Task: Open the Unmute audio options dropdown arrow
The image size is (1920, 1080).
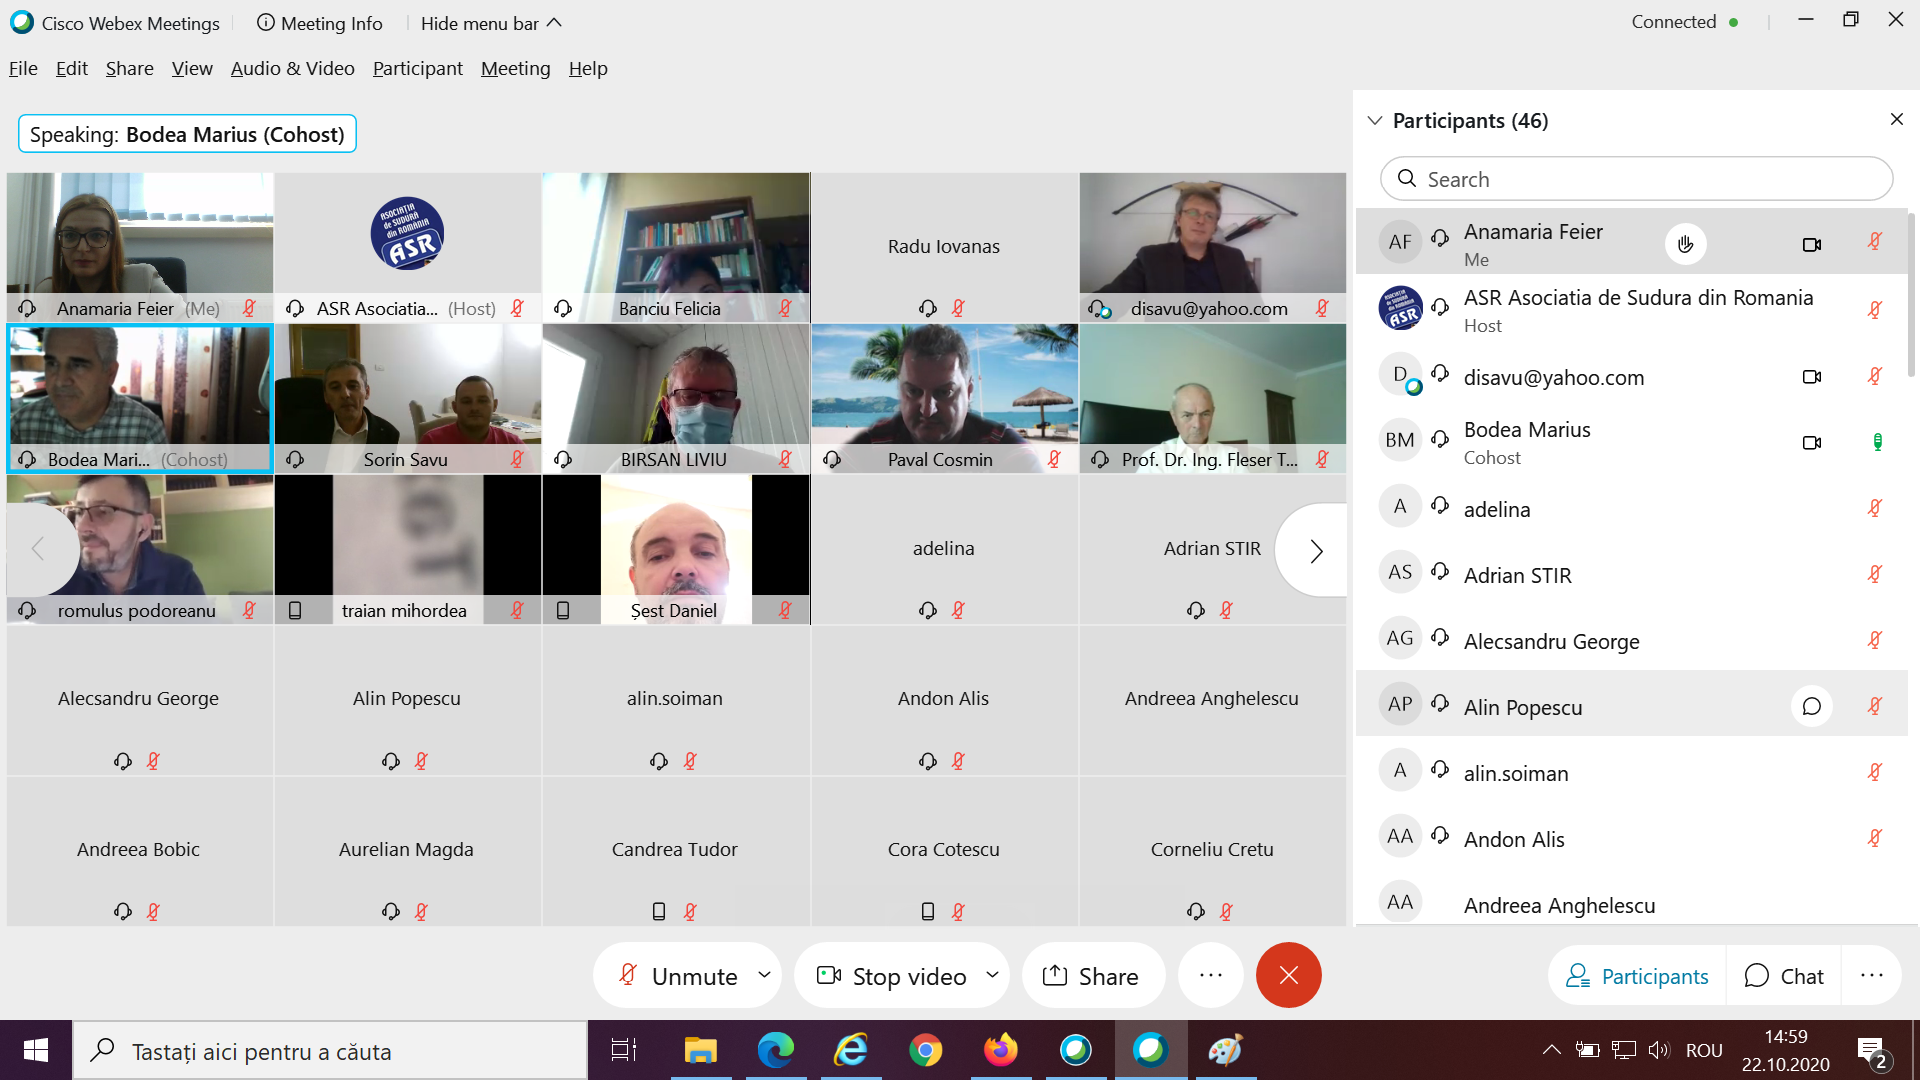Action: (764, 974)
